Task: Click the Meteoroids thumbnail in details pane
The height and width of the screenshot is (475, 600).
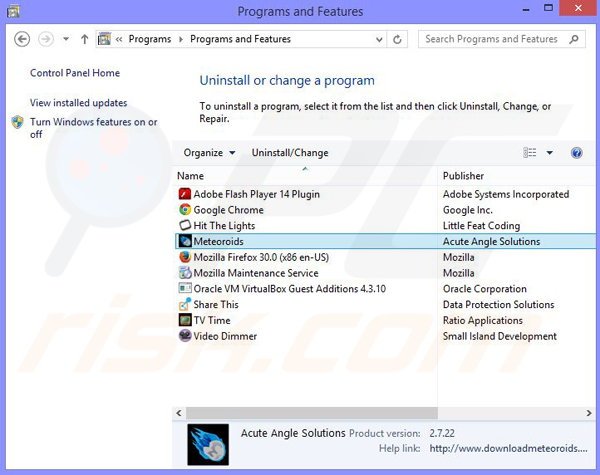Action: pos(208,444)
